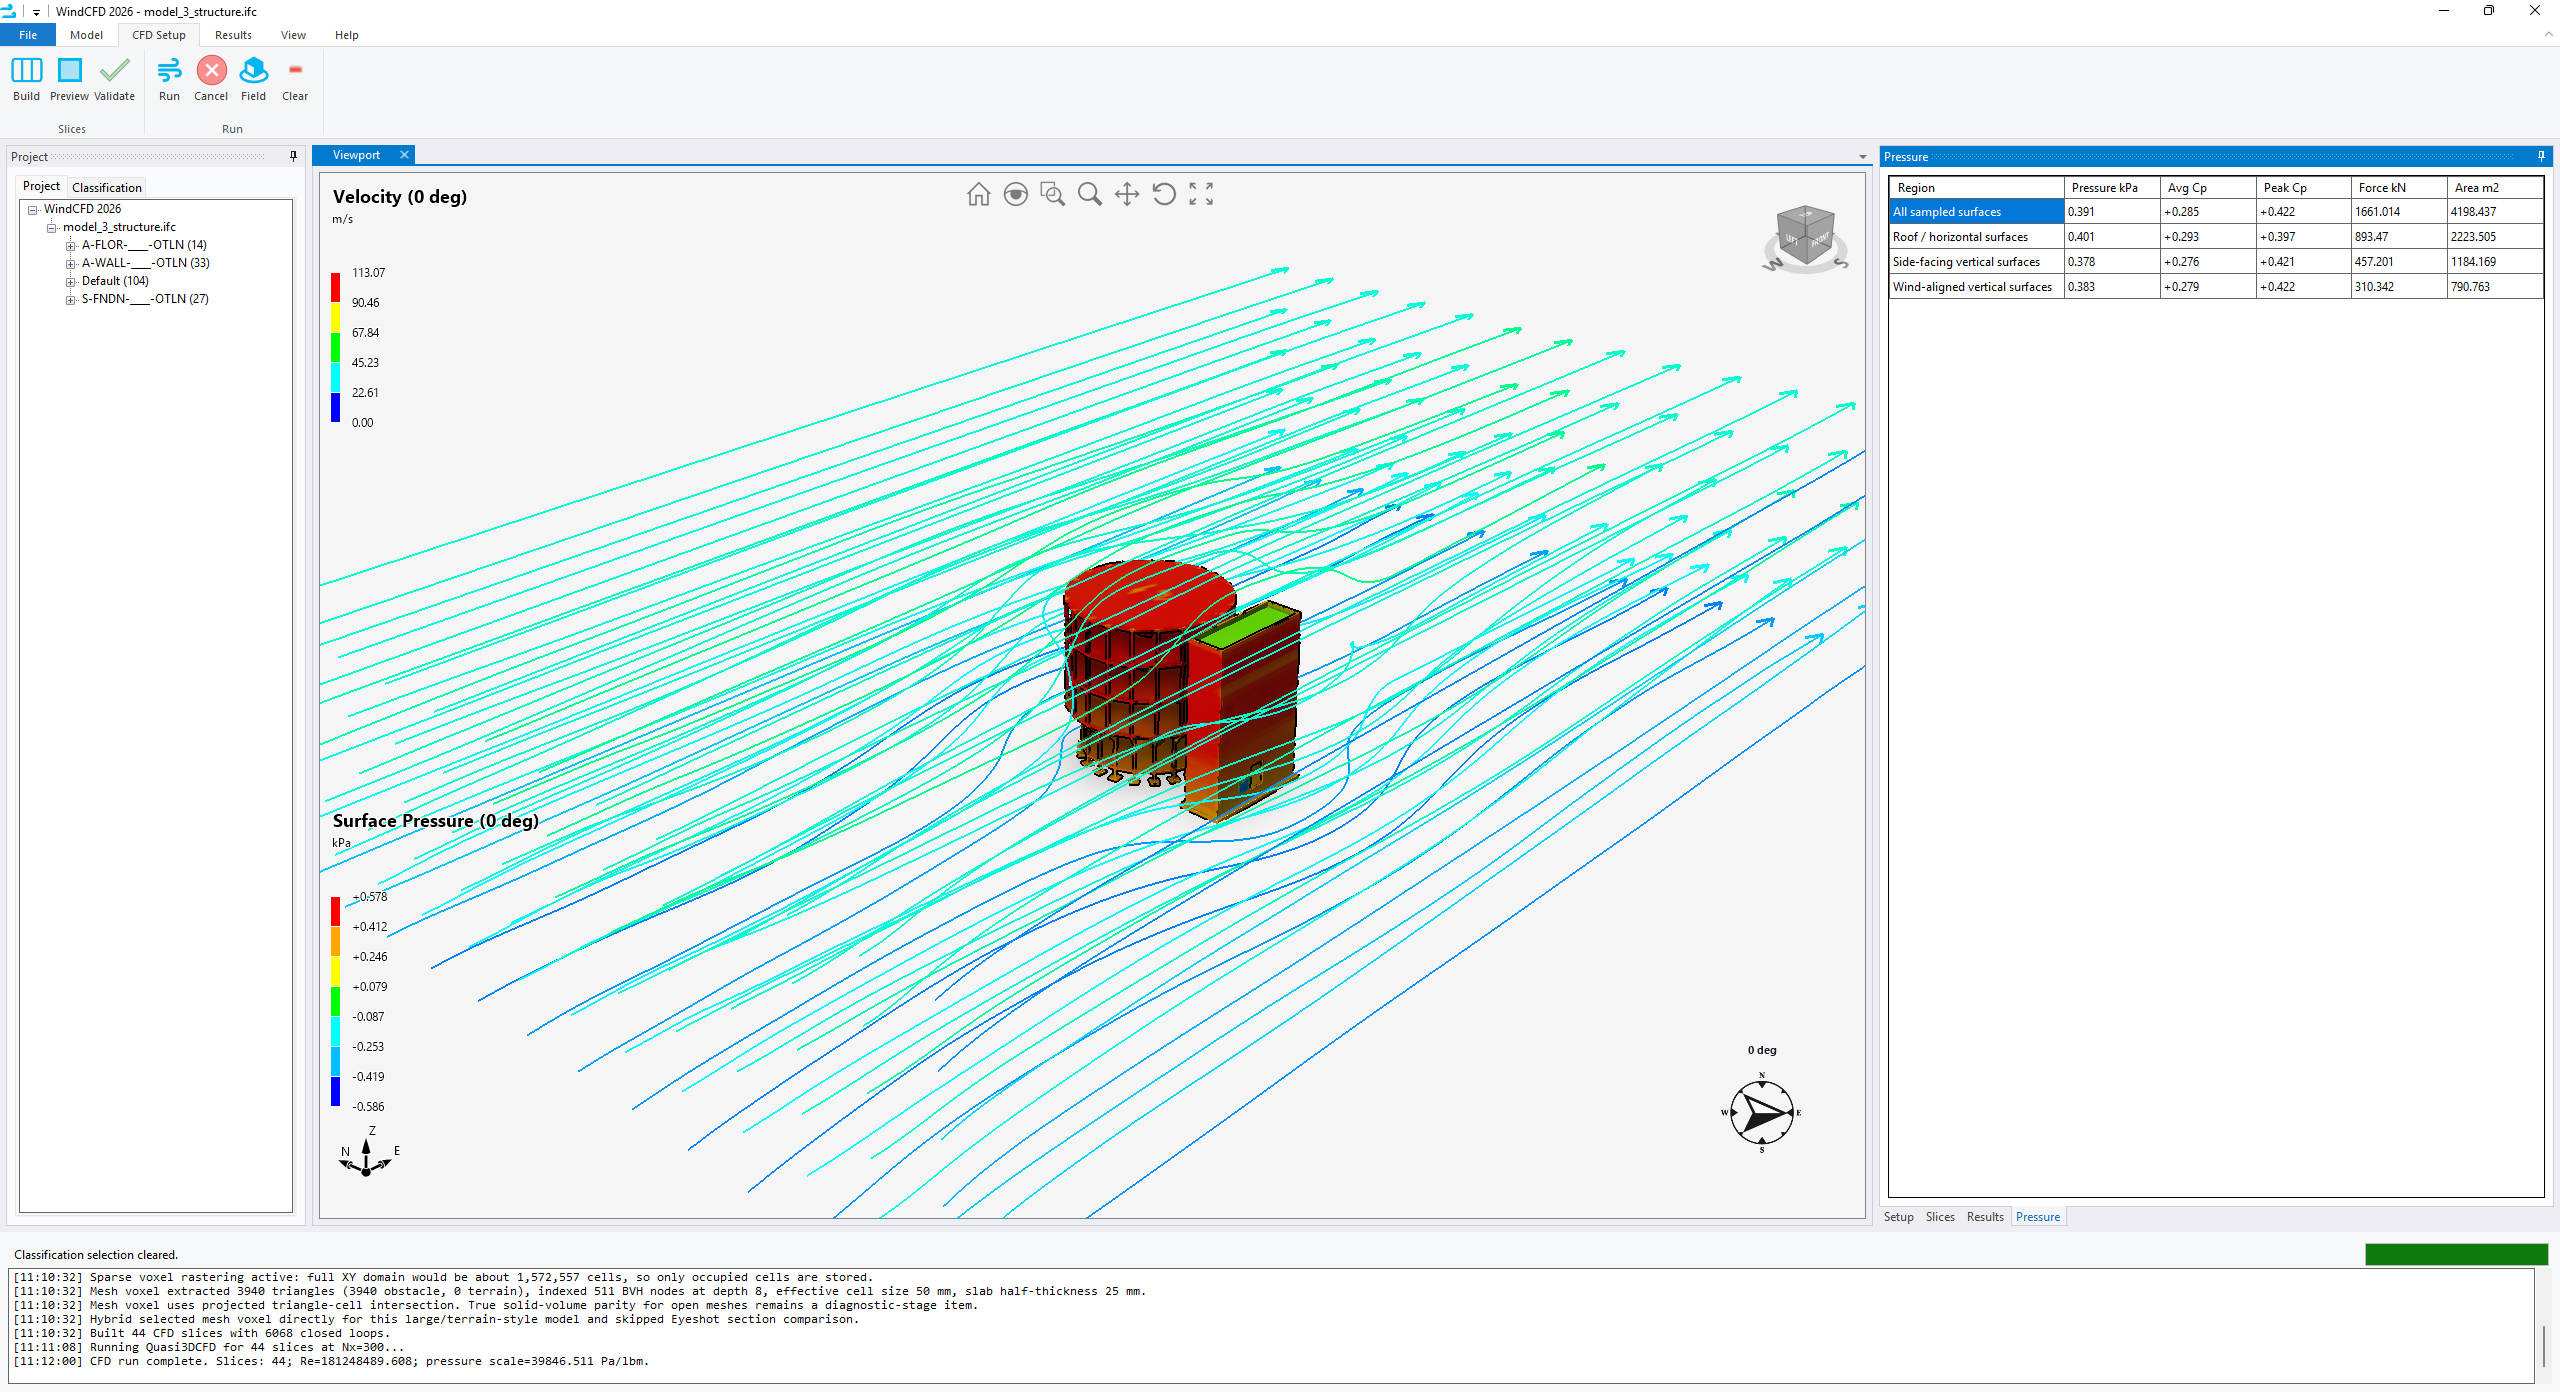Expand the S-FNDN-___-OTLN (27) node
The image size is (2560, 1392).
pyautogui.click(x=70, y=299)
